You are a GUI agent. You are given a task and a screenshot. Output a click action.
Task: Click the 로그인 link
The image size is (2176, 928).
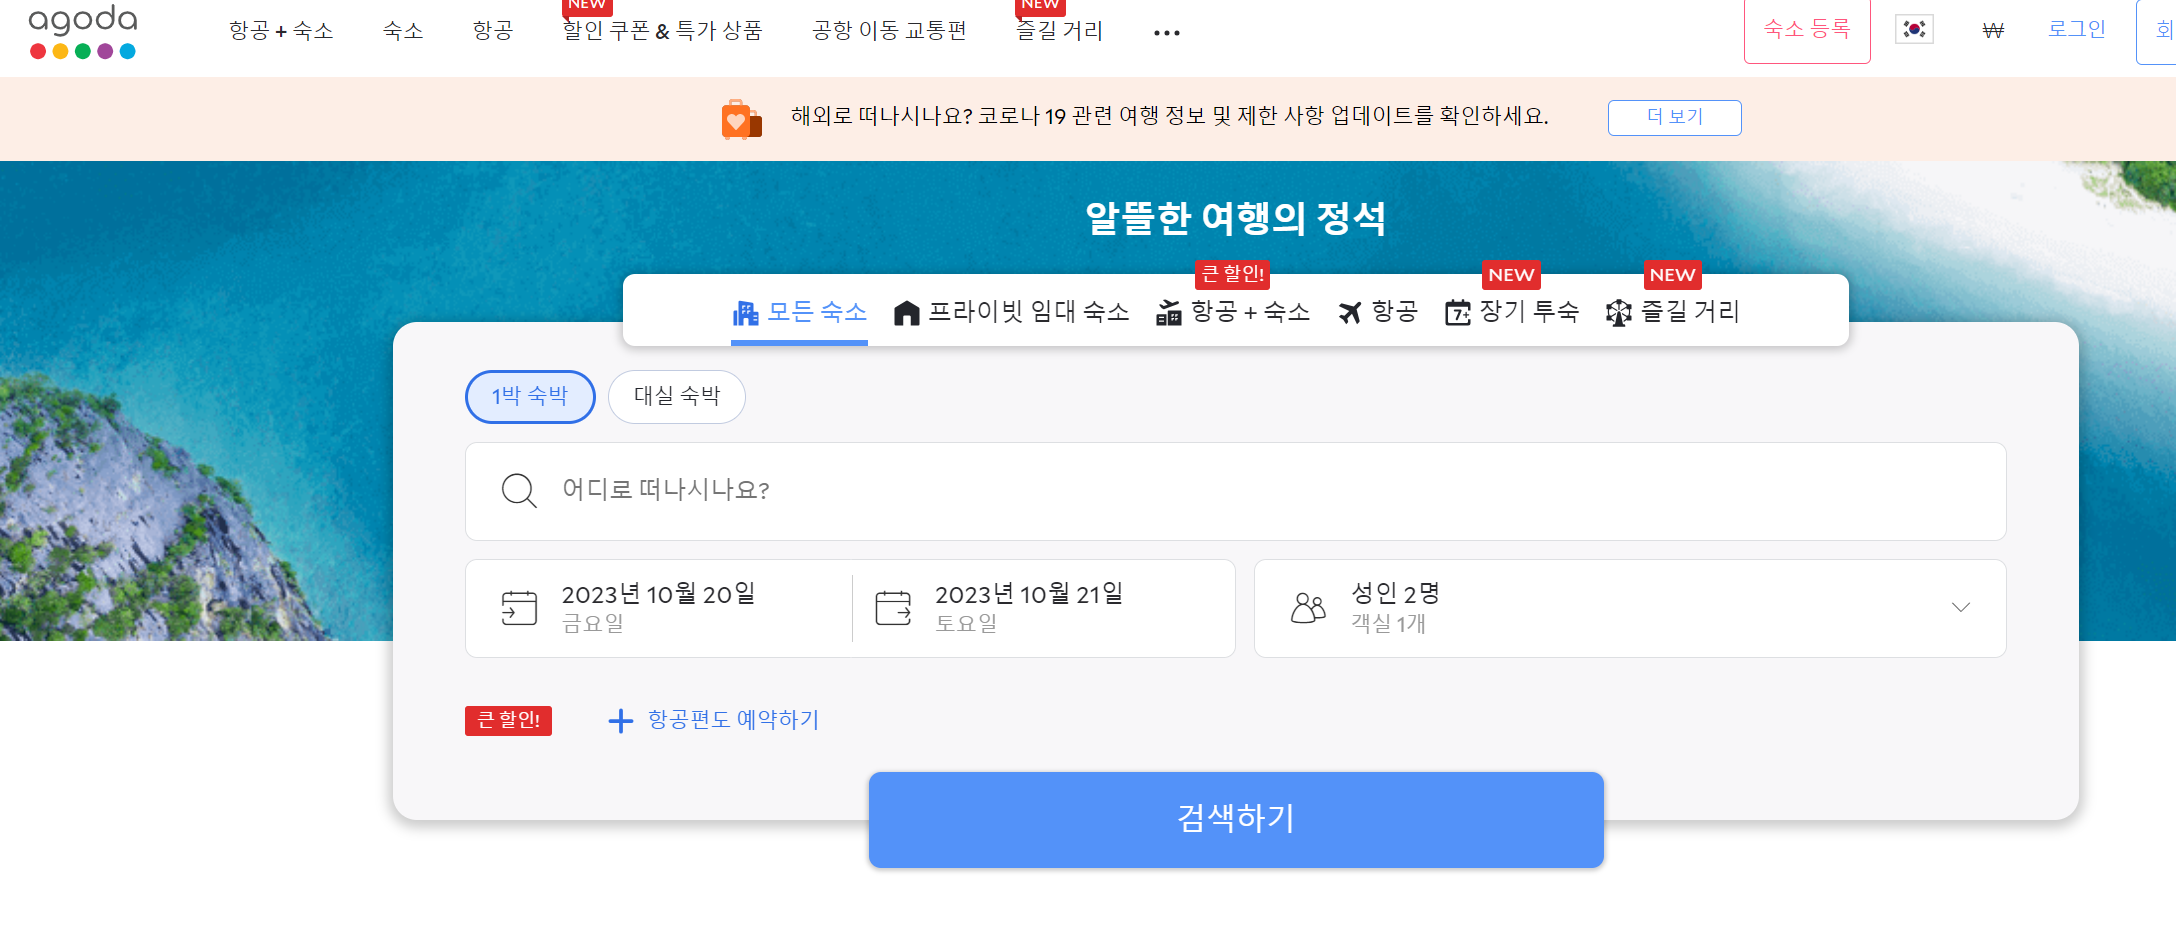pos(2076,29)
